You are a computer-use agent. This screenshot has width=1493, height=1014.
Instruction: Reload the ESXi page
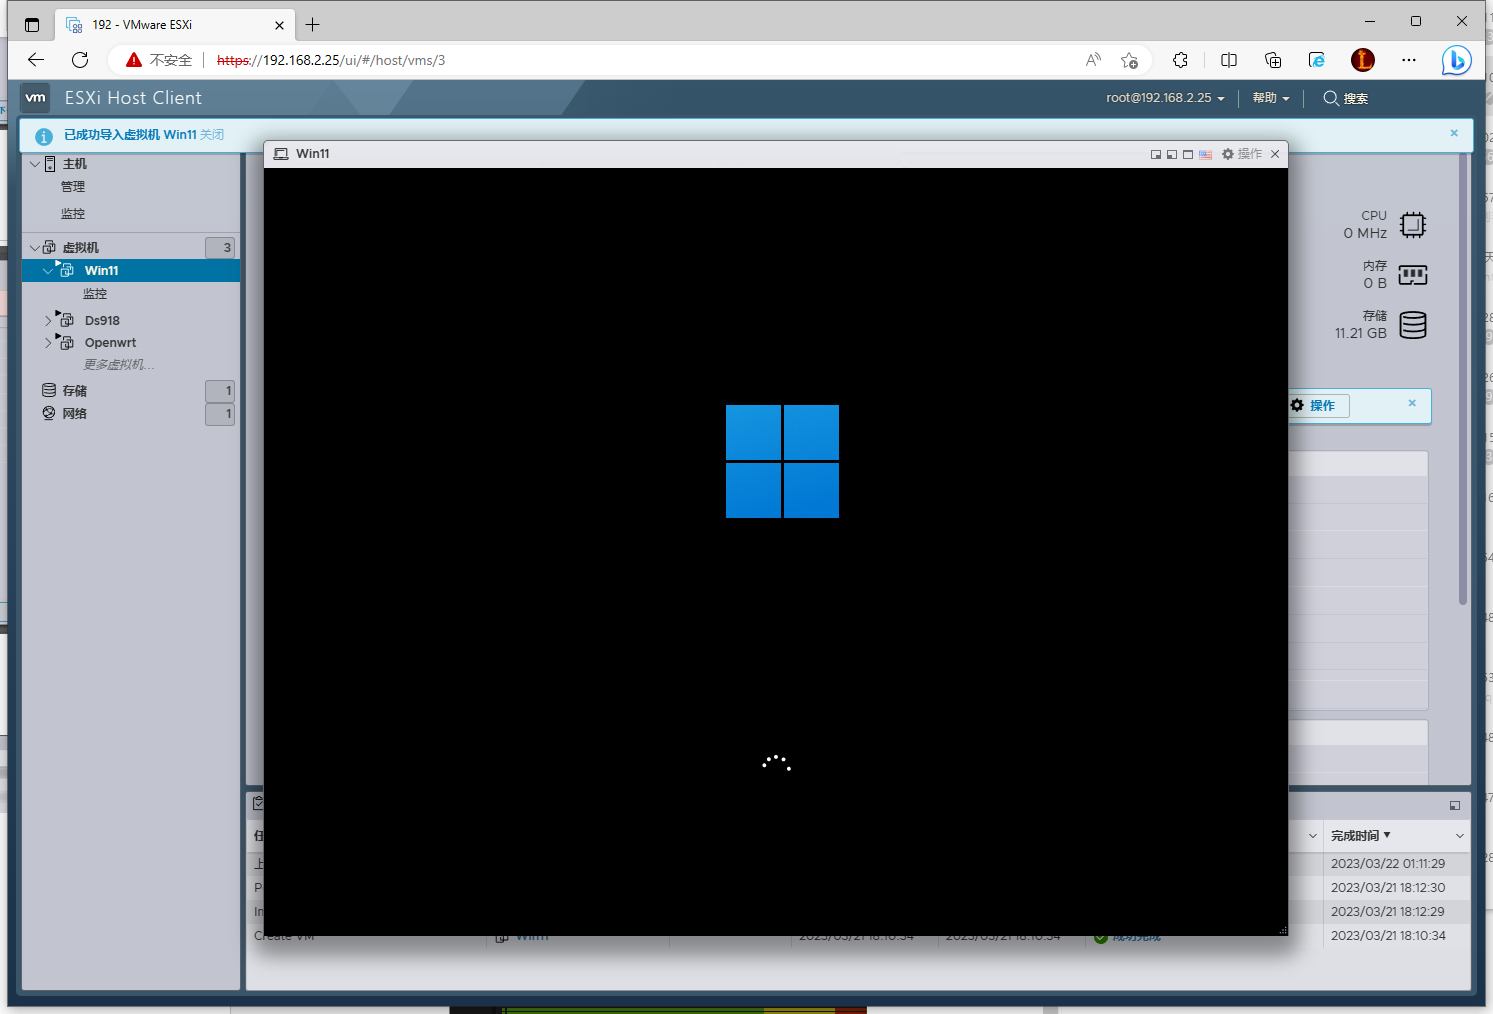(80, 60)
